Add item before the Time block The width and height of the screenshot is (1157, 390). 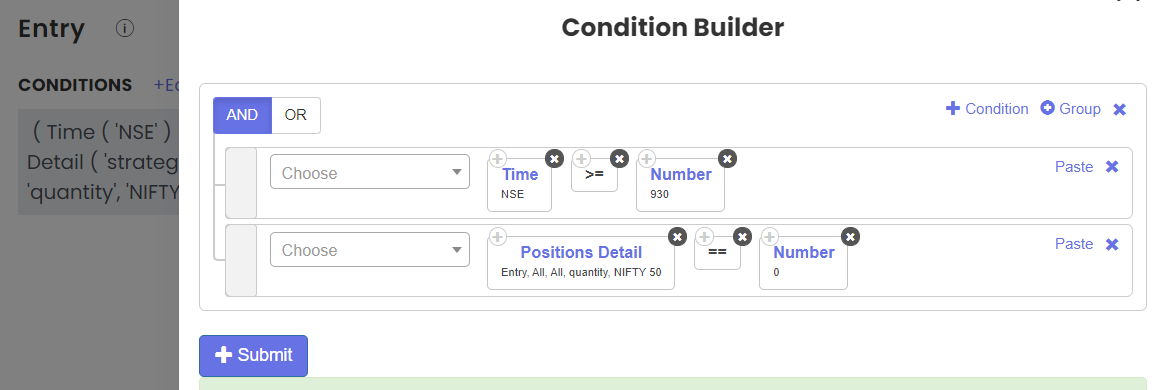coord(497,159)
